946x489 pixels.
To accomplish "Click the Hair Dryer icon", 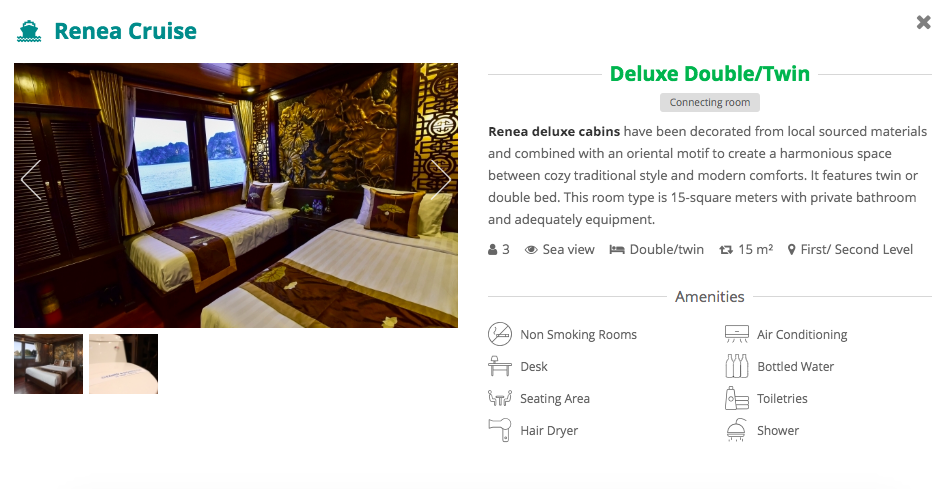I will click(500, 430).
